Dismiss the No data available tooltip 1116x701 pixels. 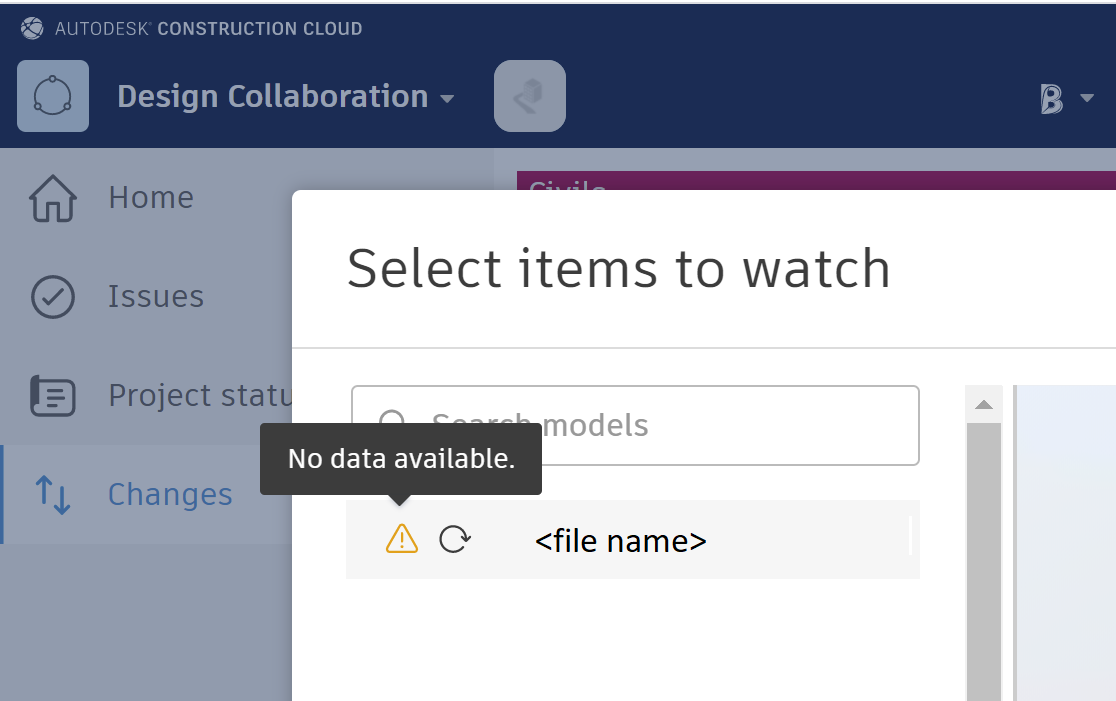pyautogui.click(x=400, y=458)
